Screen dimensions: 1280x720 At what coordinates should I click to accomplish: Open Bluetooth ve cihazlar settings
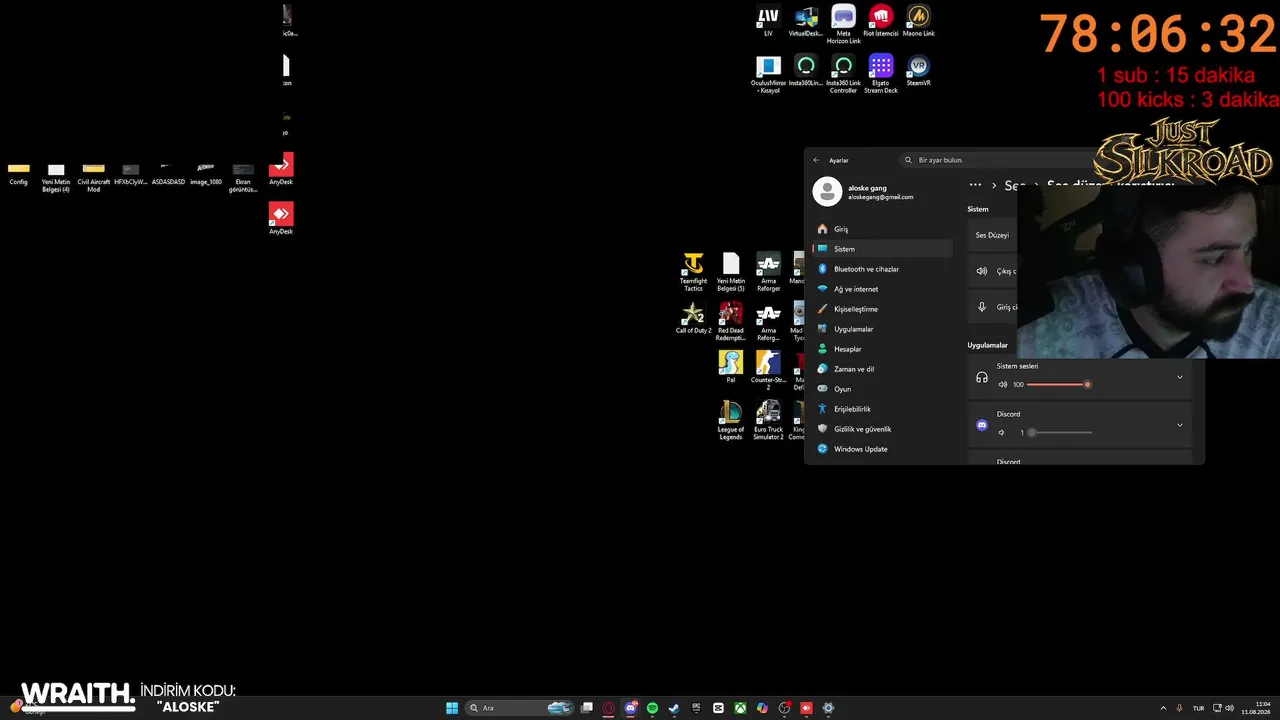pyautogui.click(x=884, y=269)
